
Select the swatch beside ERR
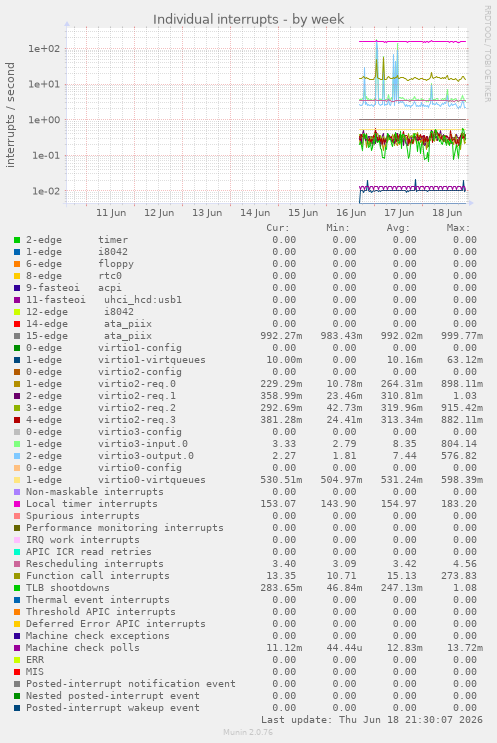tap(17, 661)
